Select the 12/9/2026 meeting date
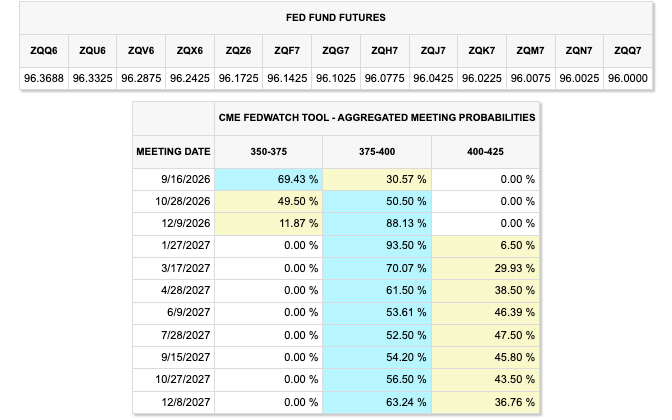Image resolution: width=672 pixels, height=420 pixels. coord(174,223)
